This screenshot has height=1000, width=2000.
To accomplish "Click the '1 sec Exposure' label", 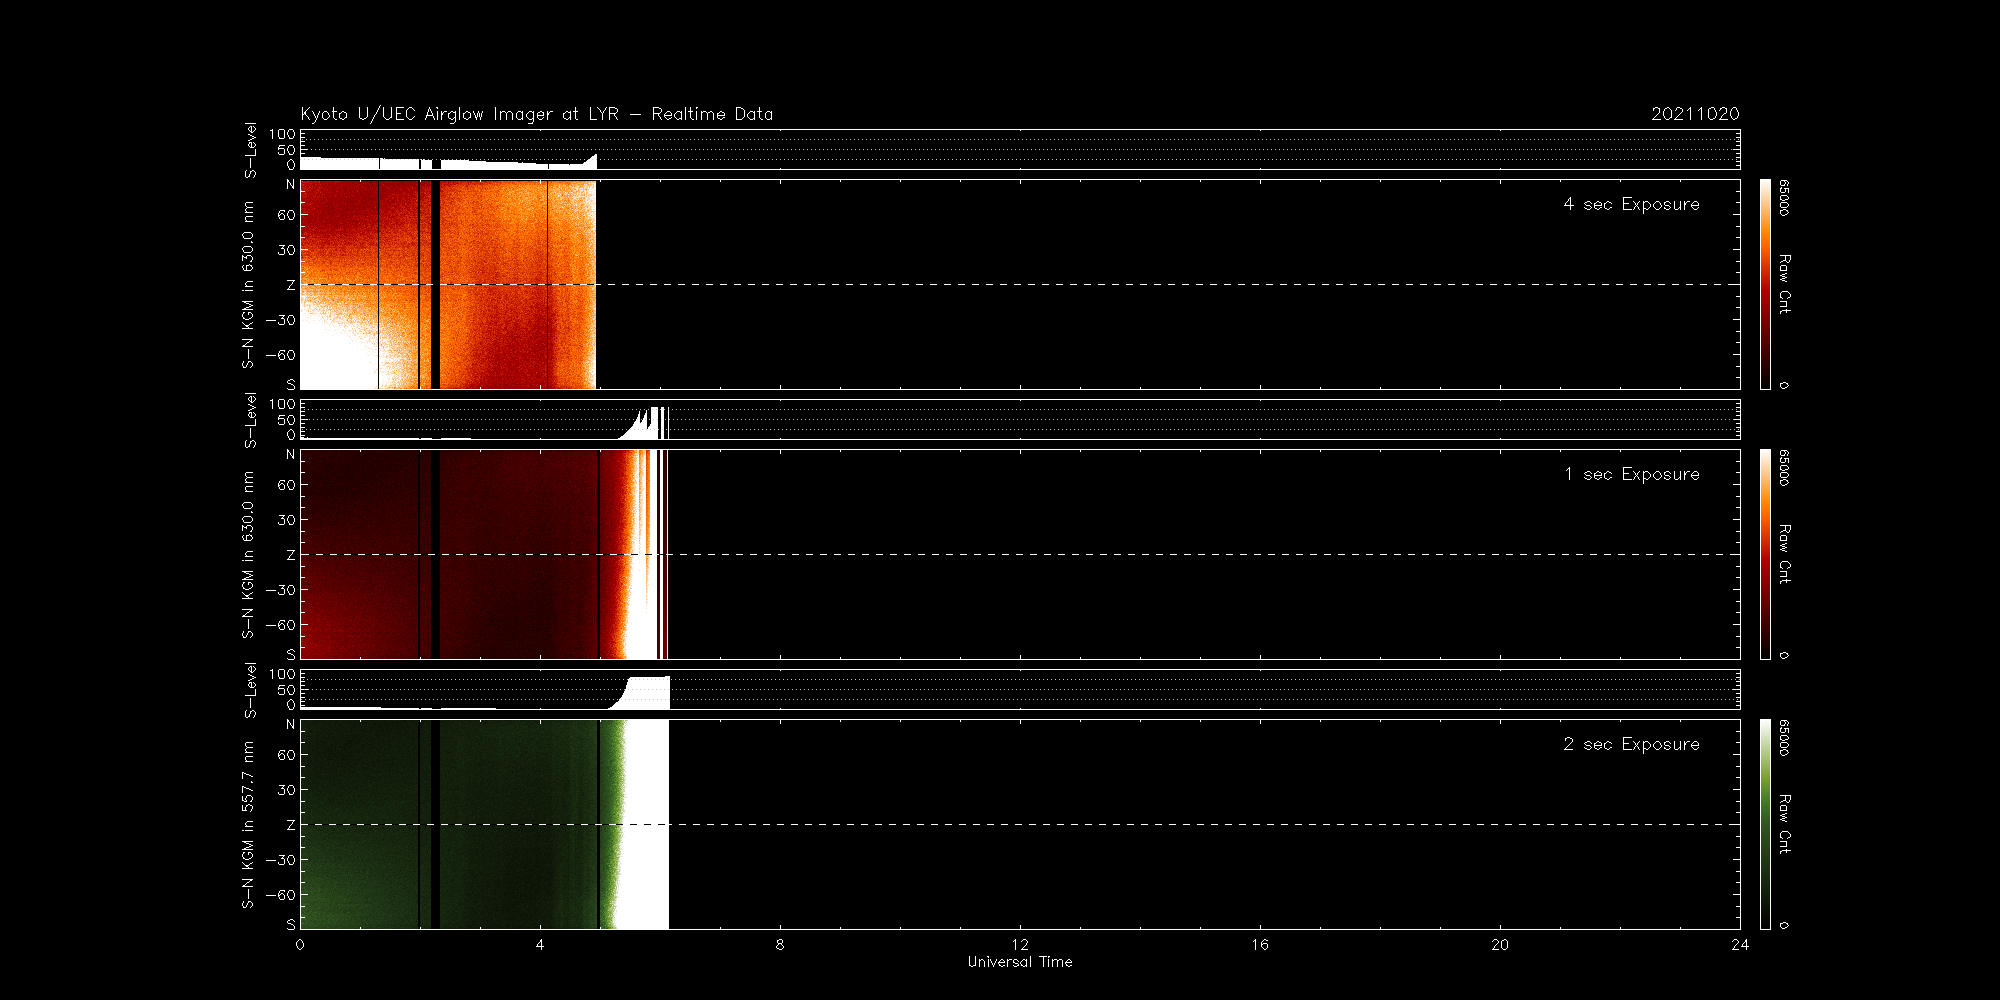I will tap(1631, 474).
